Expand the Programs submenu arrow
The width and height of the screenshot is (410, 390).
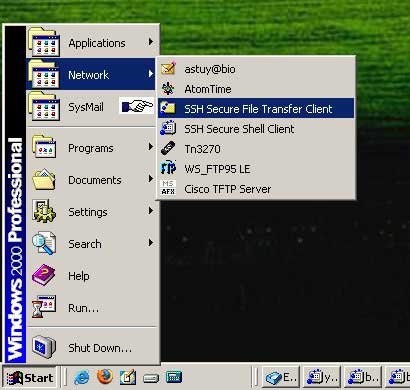151,147
